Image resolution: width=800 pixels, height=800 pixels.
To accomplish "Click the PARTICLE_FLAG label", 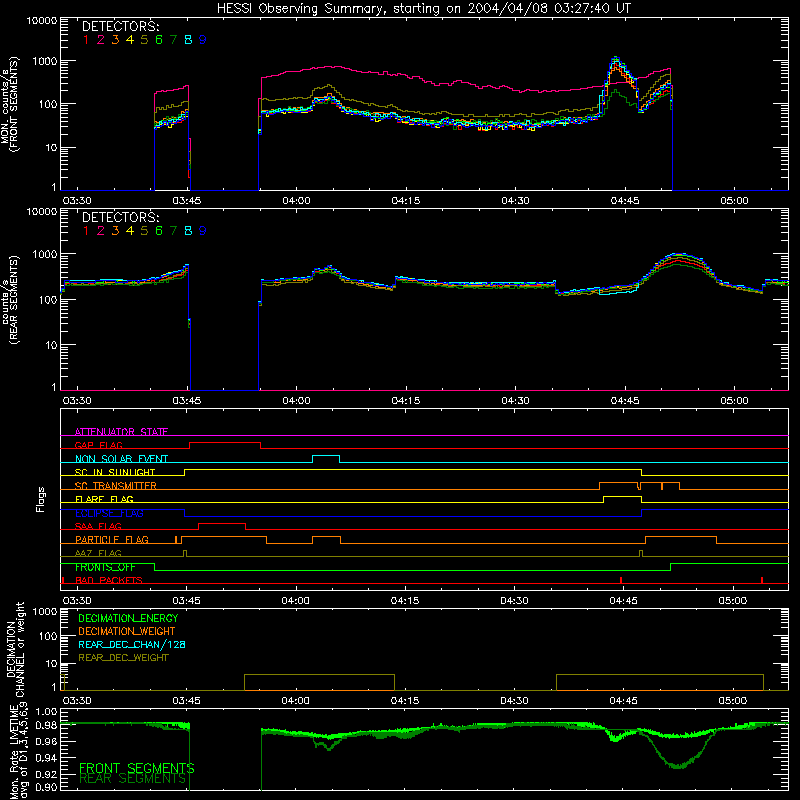I will [112, 540].
